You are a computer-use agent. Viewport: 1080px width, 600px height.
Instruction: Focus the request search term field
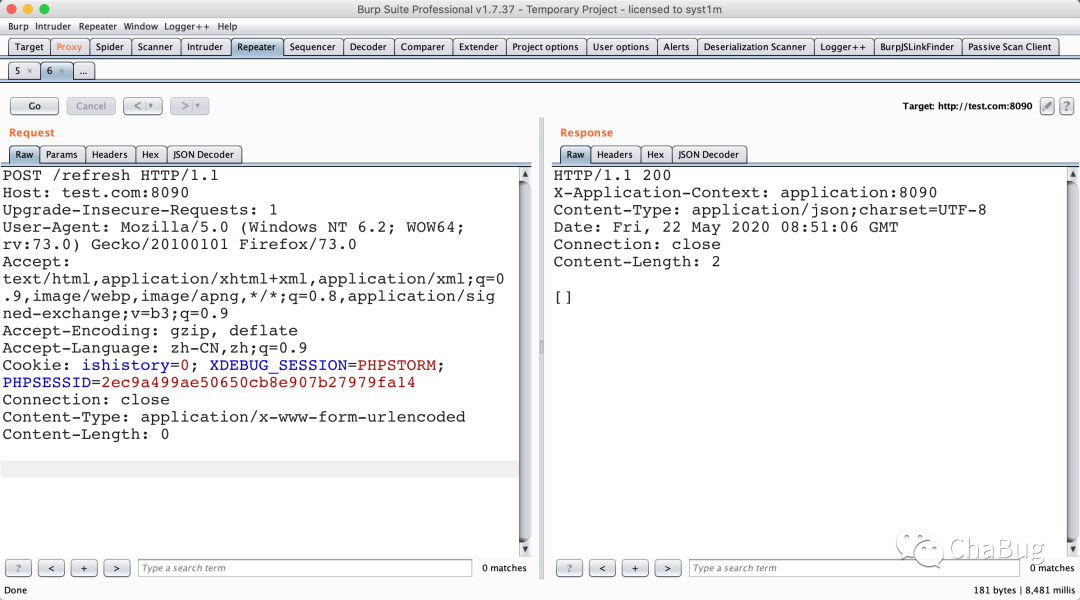(x=305, y=568)
